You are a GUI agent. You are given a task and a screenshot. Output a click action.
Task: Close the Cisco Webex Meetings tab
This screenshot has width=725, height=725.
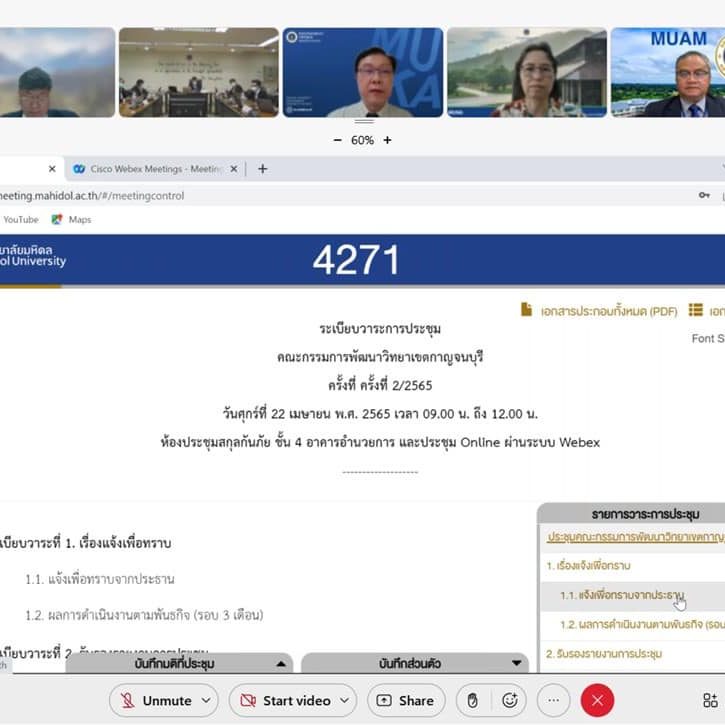(234, 169)
